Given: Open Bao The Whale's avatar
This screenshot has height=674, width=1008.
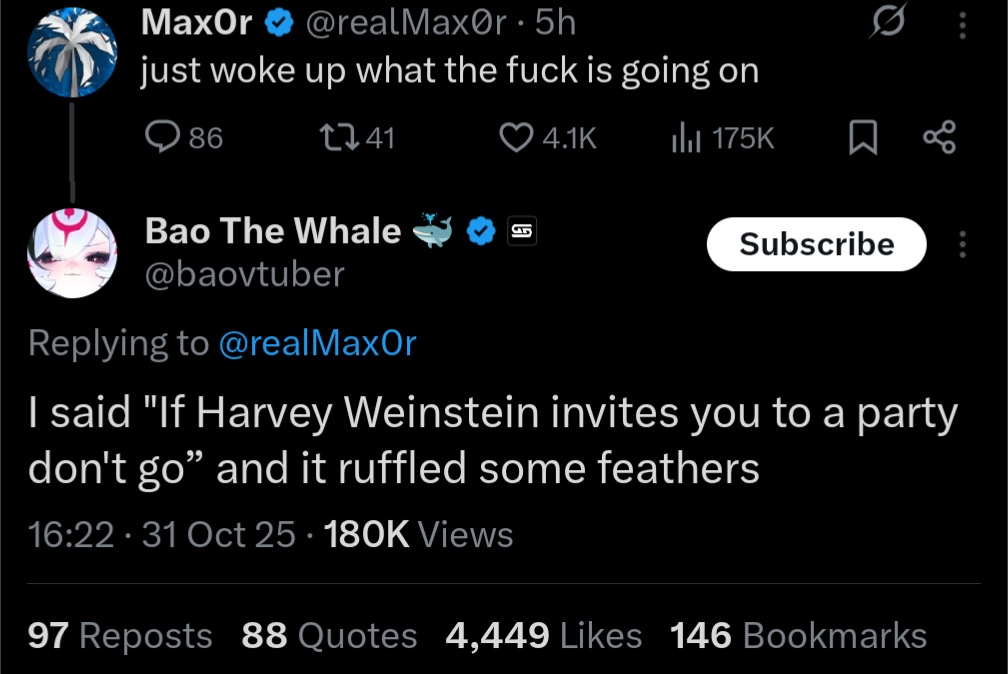Looking at the screenshot, I should (71, 251).
